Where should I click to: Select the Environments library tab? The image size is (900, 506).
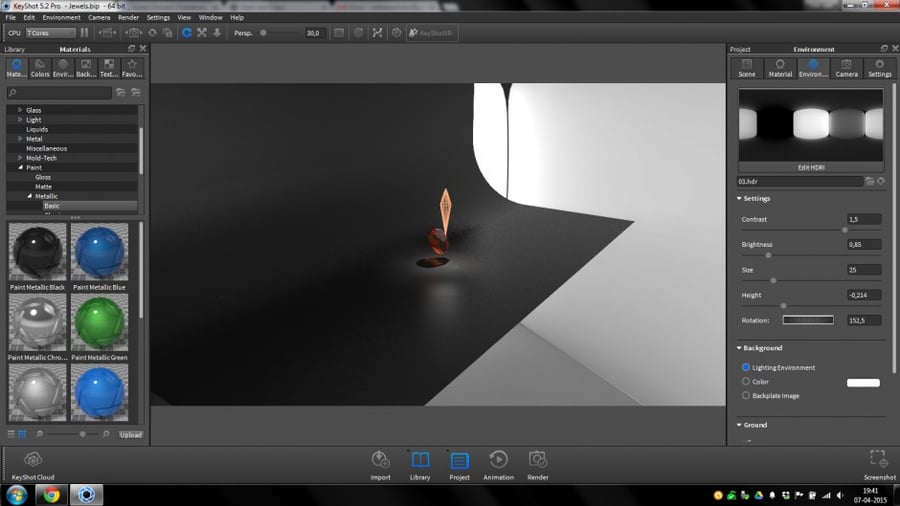pos(63,68)
